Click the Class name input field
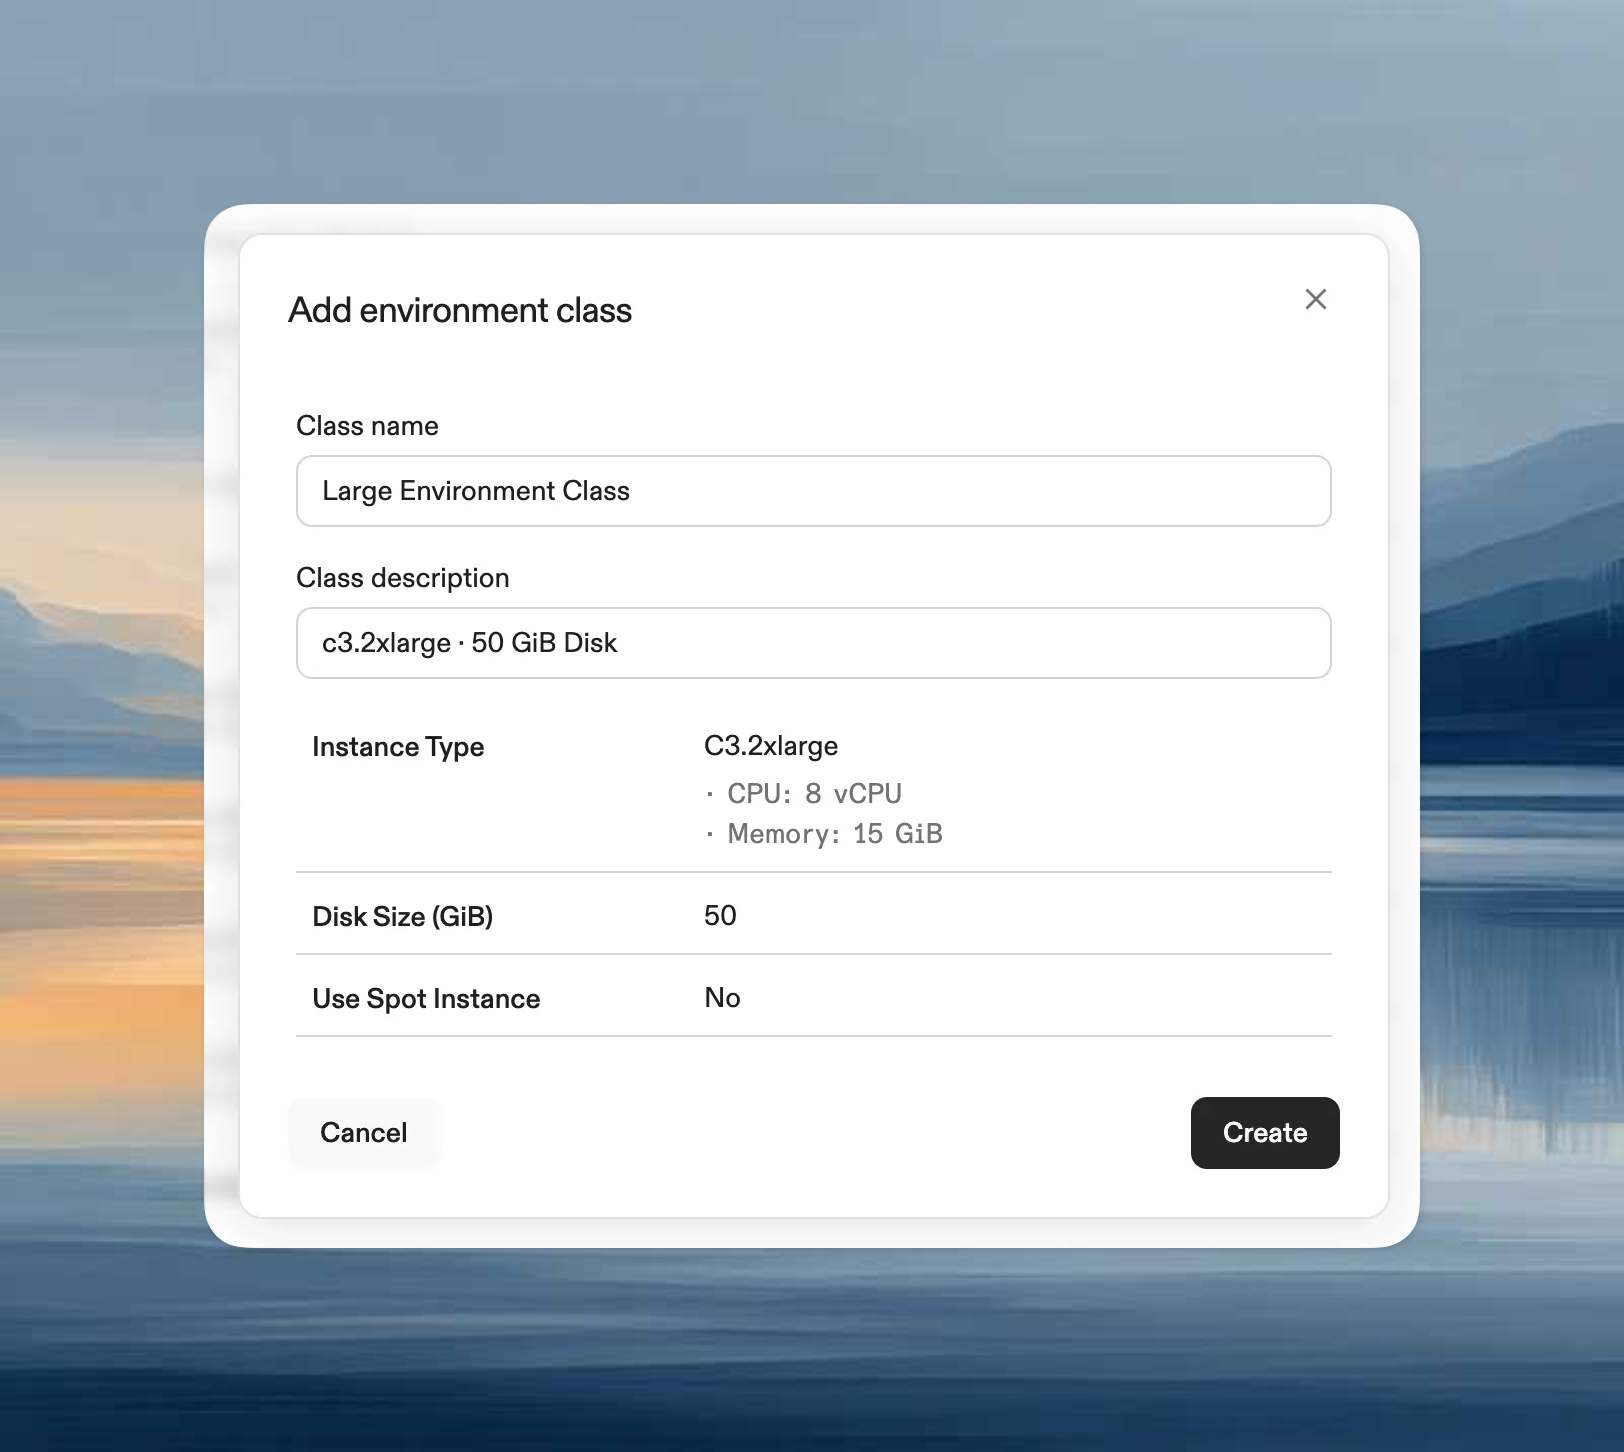This screenshot has width=1624, height=1452. 812,491
